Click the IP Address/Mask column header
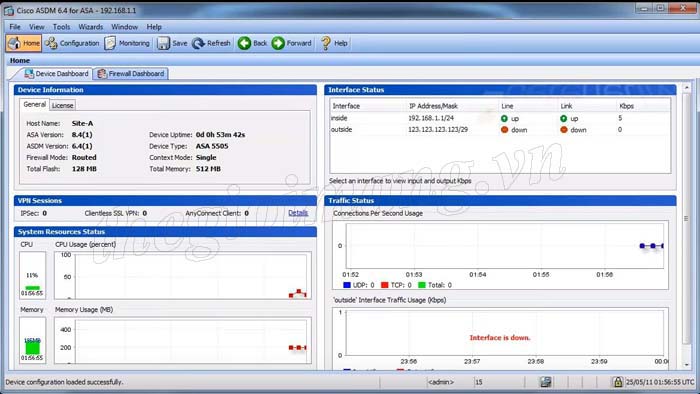 [433, 106]
